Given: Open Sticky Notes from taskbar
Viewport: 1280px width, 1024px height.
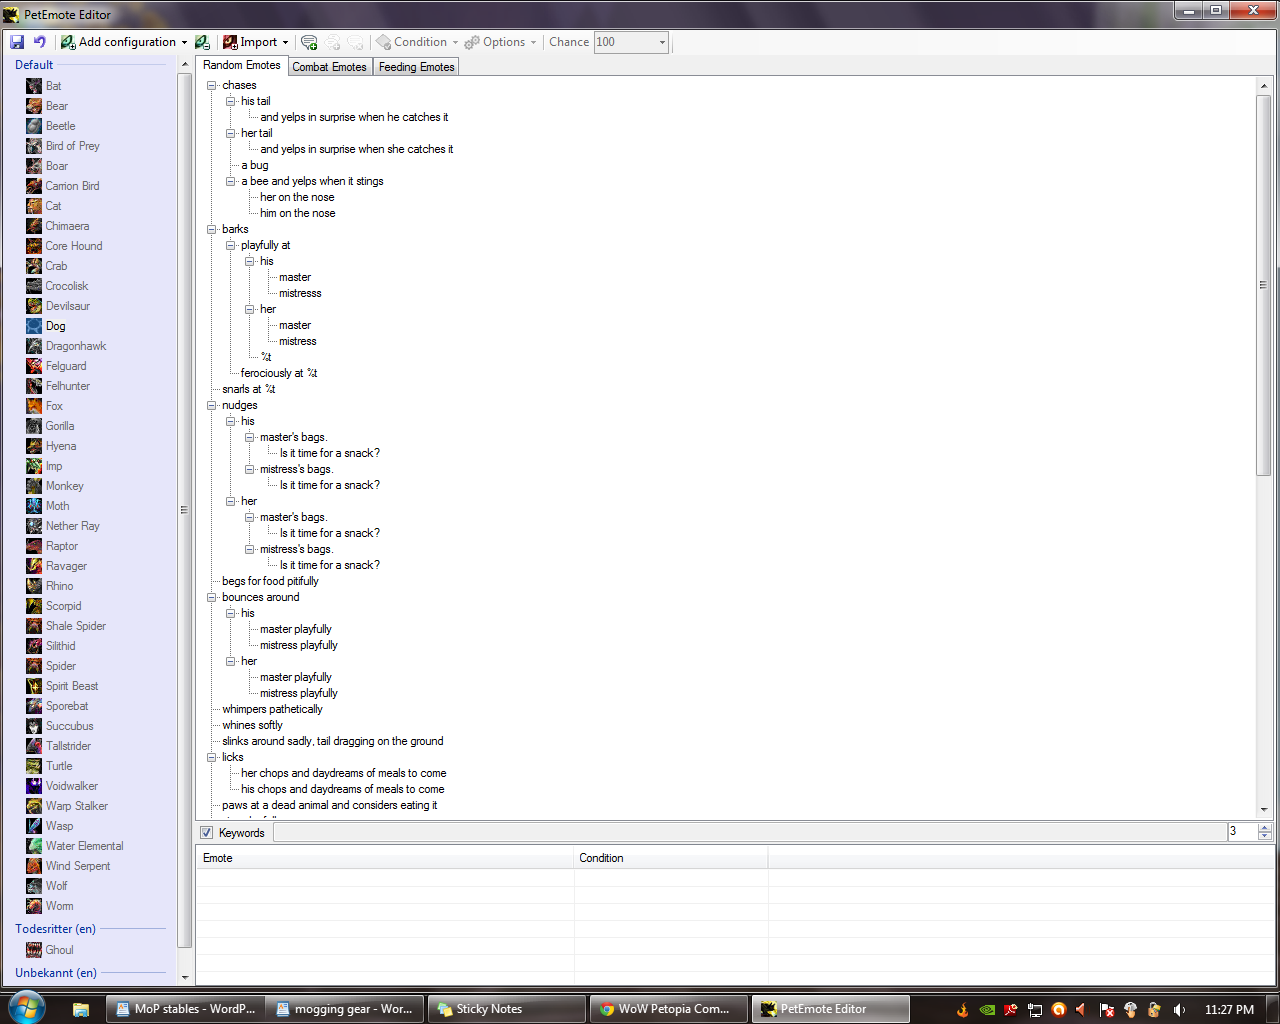Looking at the screenshot, I should pos(508,1009).
